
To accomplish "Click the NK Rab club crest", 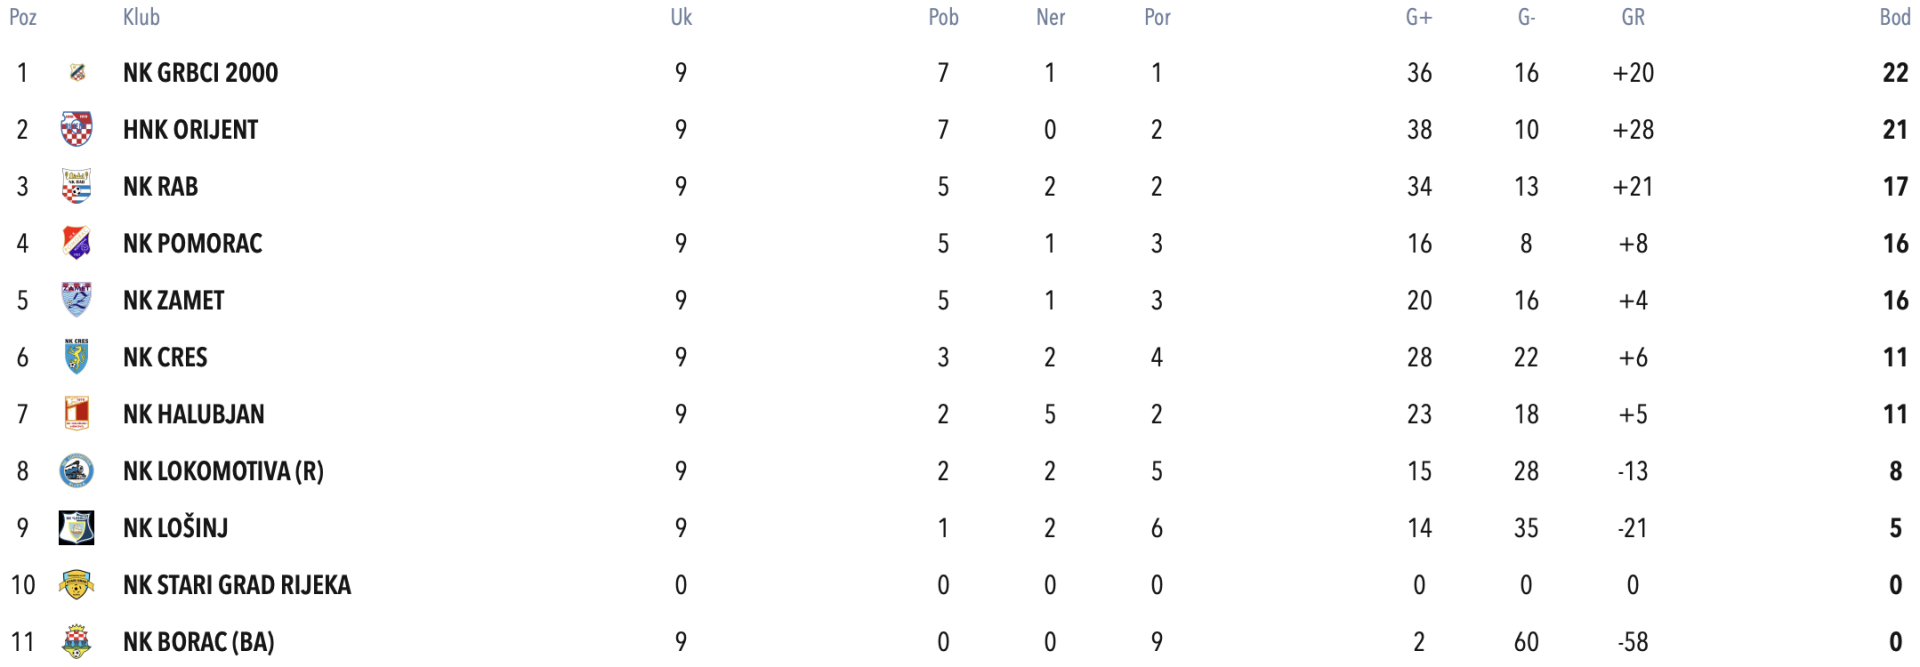I will point(77,186).
